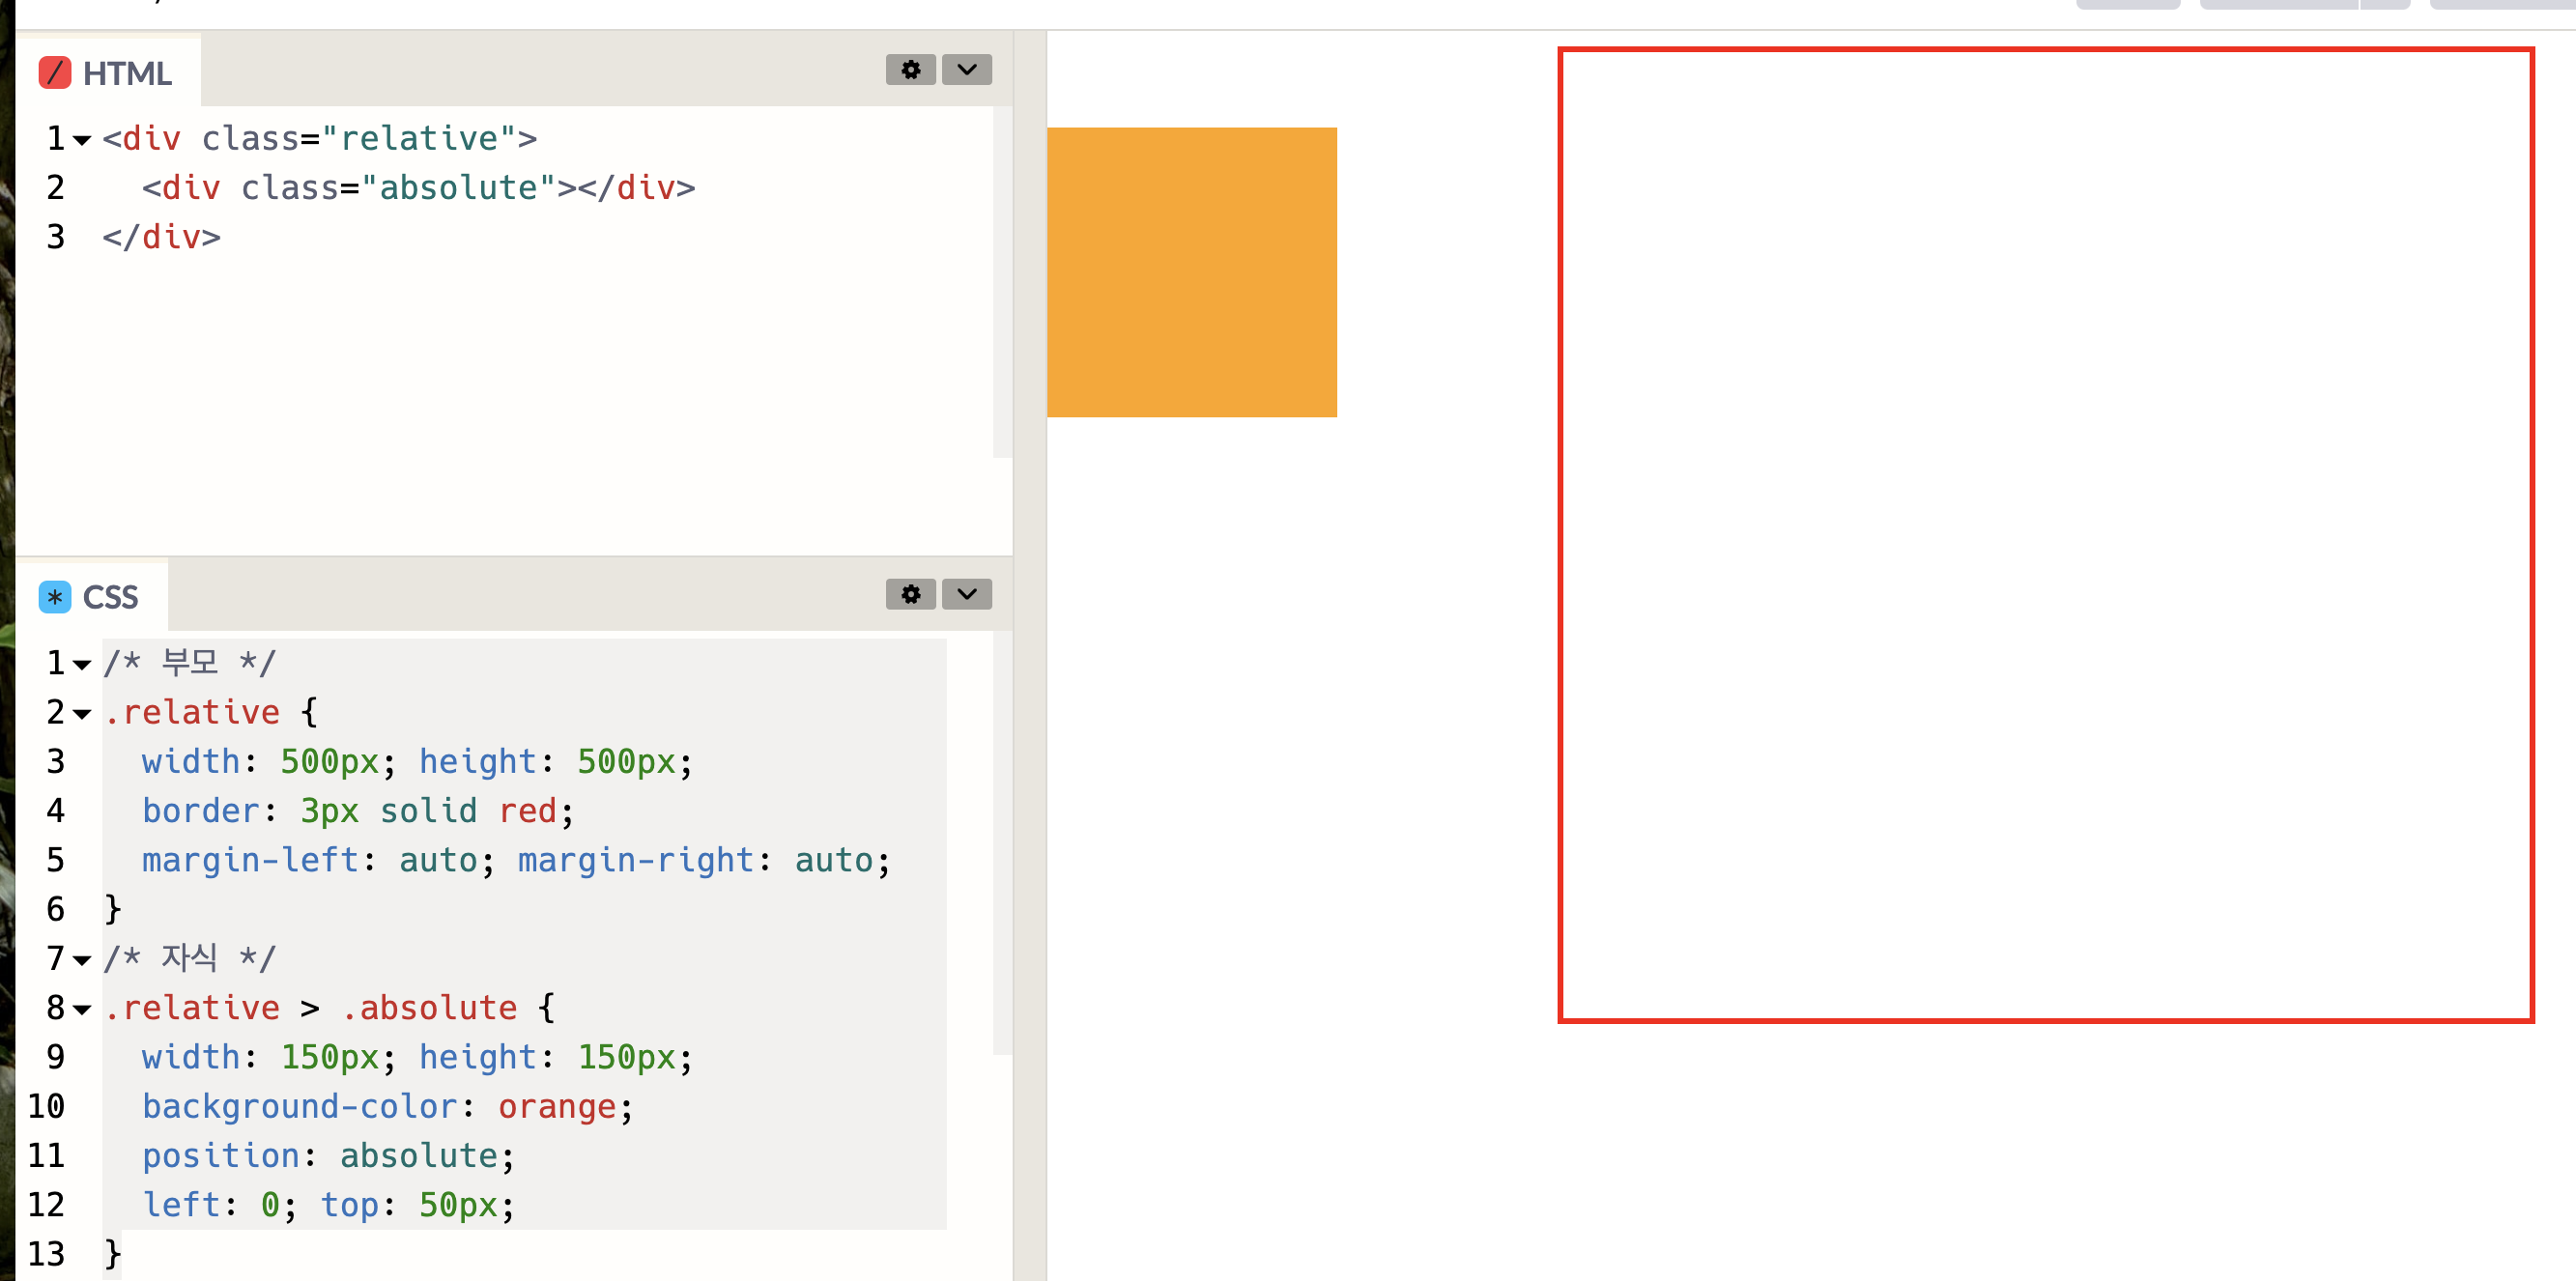
Task: Expand the CSS panel chevron menu
Action: [966, 594]
